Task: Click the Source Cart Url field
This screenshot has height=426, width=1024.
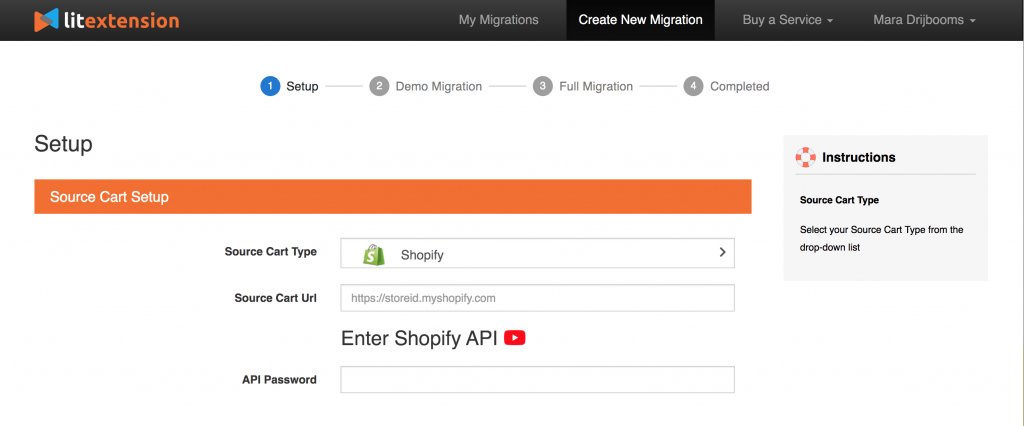Action: click(x=537, y=298)
